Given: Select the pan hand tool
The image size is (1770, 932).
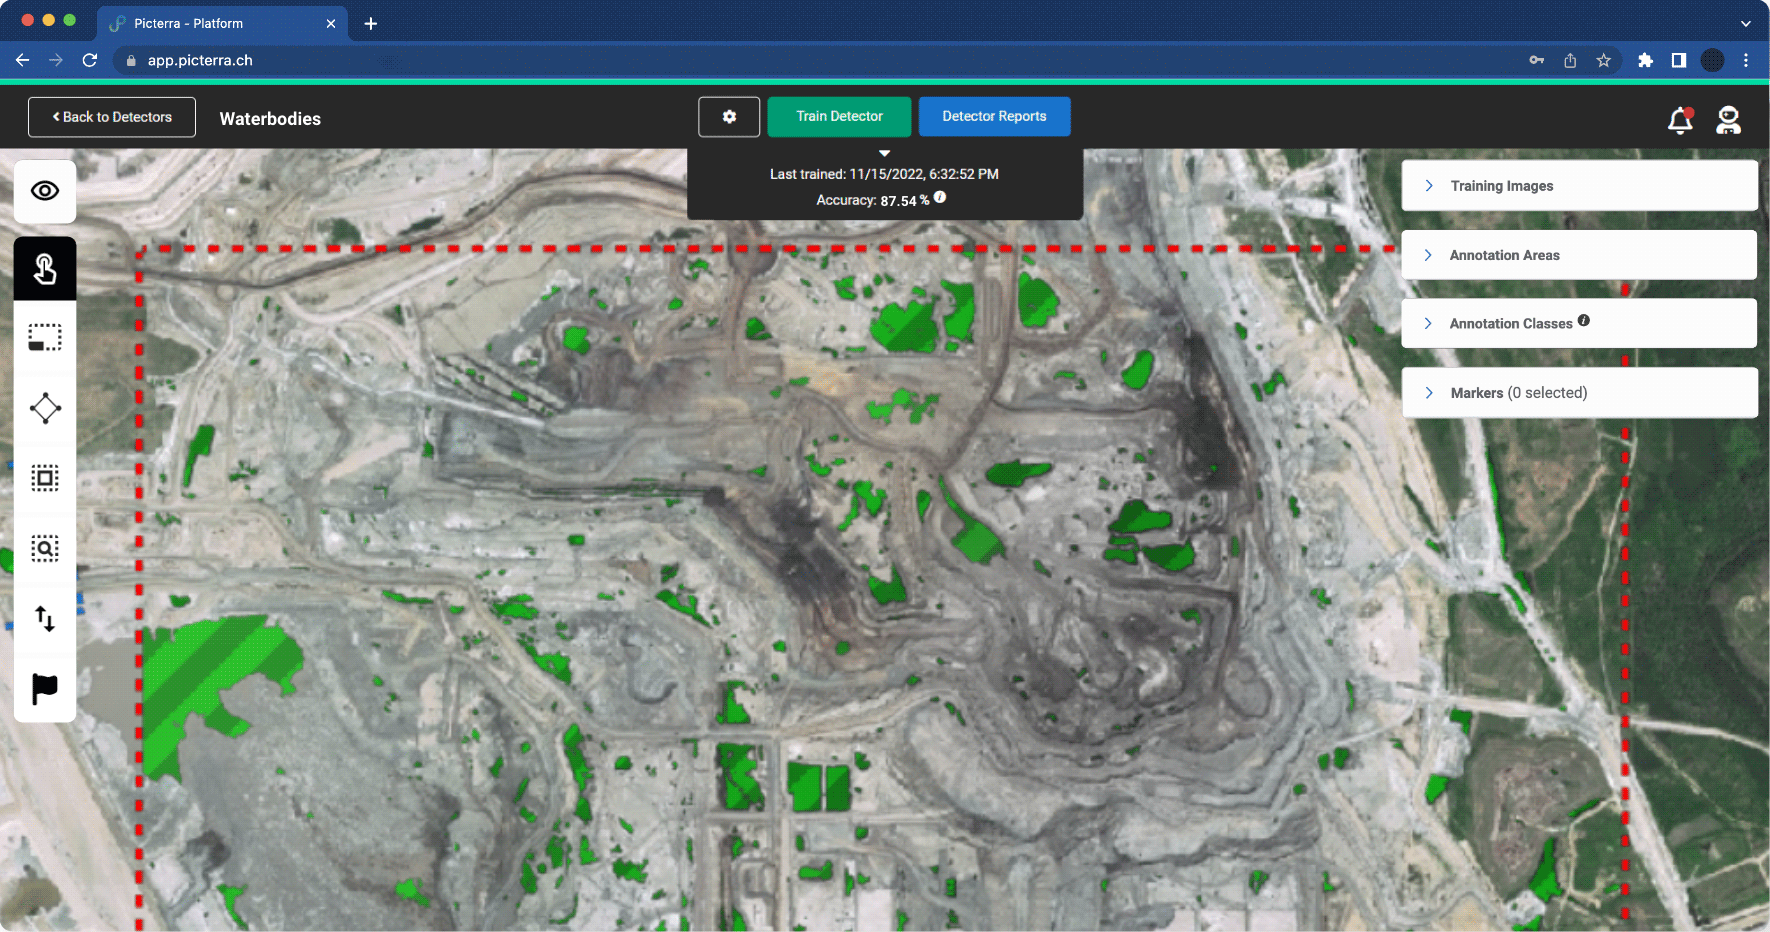Looking at the screenshot, I should 45,268.
